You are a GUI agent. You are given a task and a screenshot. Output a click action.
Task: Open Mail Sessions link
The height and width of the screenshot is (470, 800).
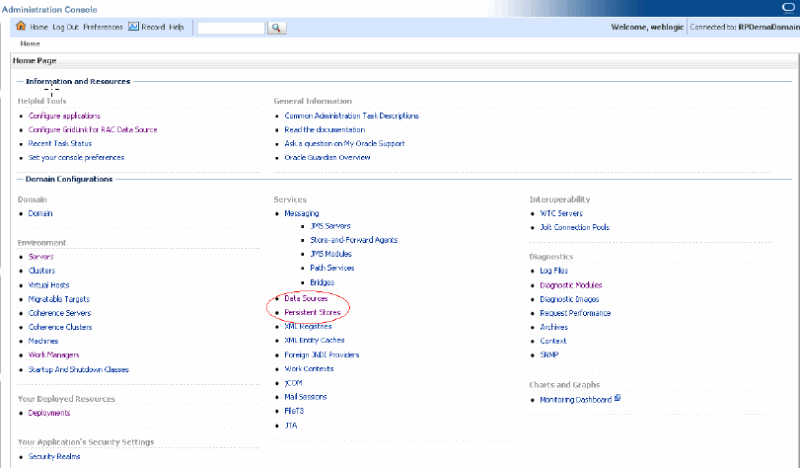[x=306, y=397]
